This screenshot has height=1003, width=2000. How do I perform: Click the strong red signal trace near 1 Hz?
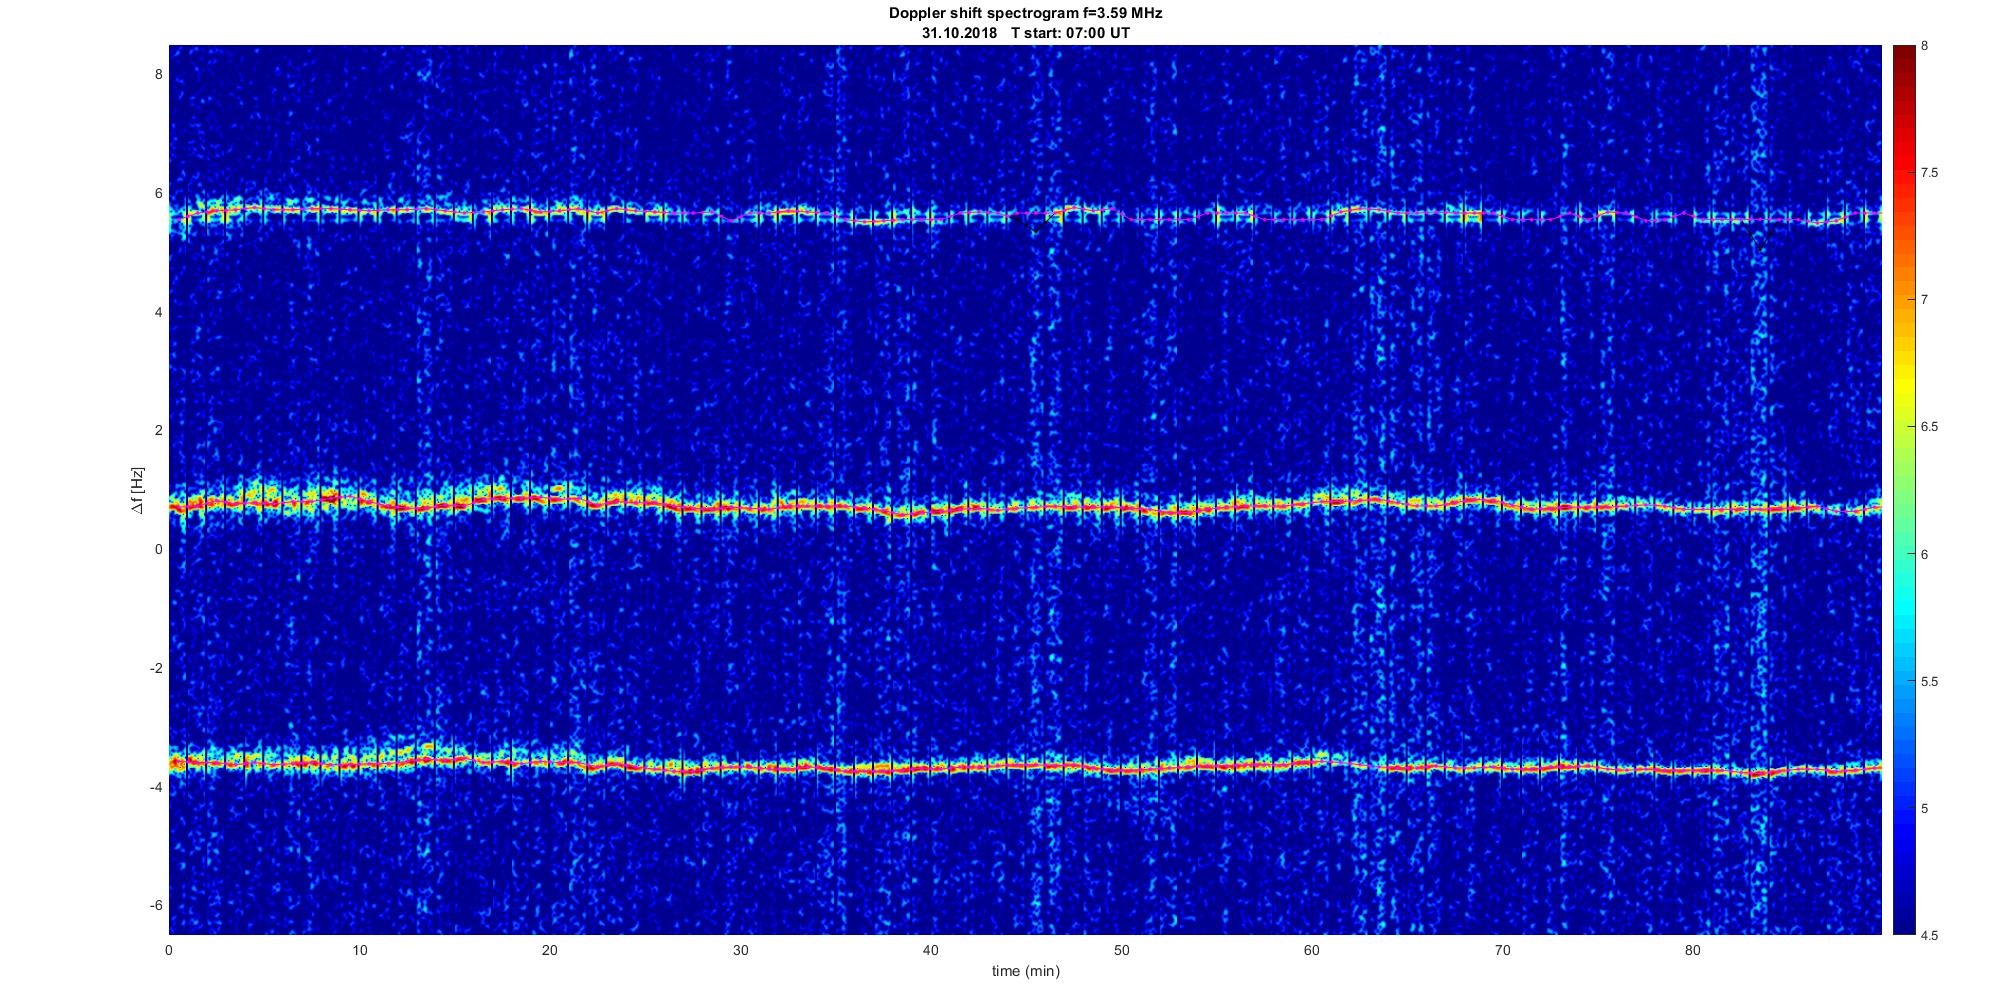(1025, 506)
